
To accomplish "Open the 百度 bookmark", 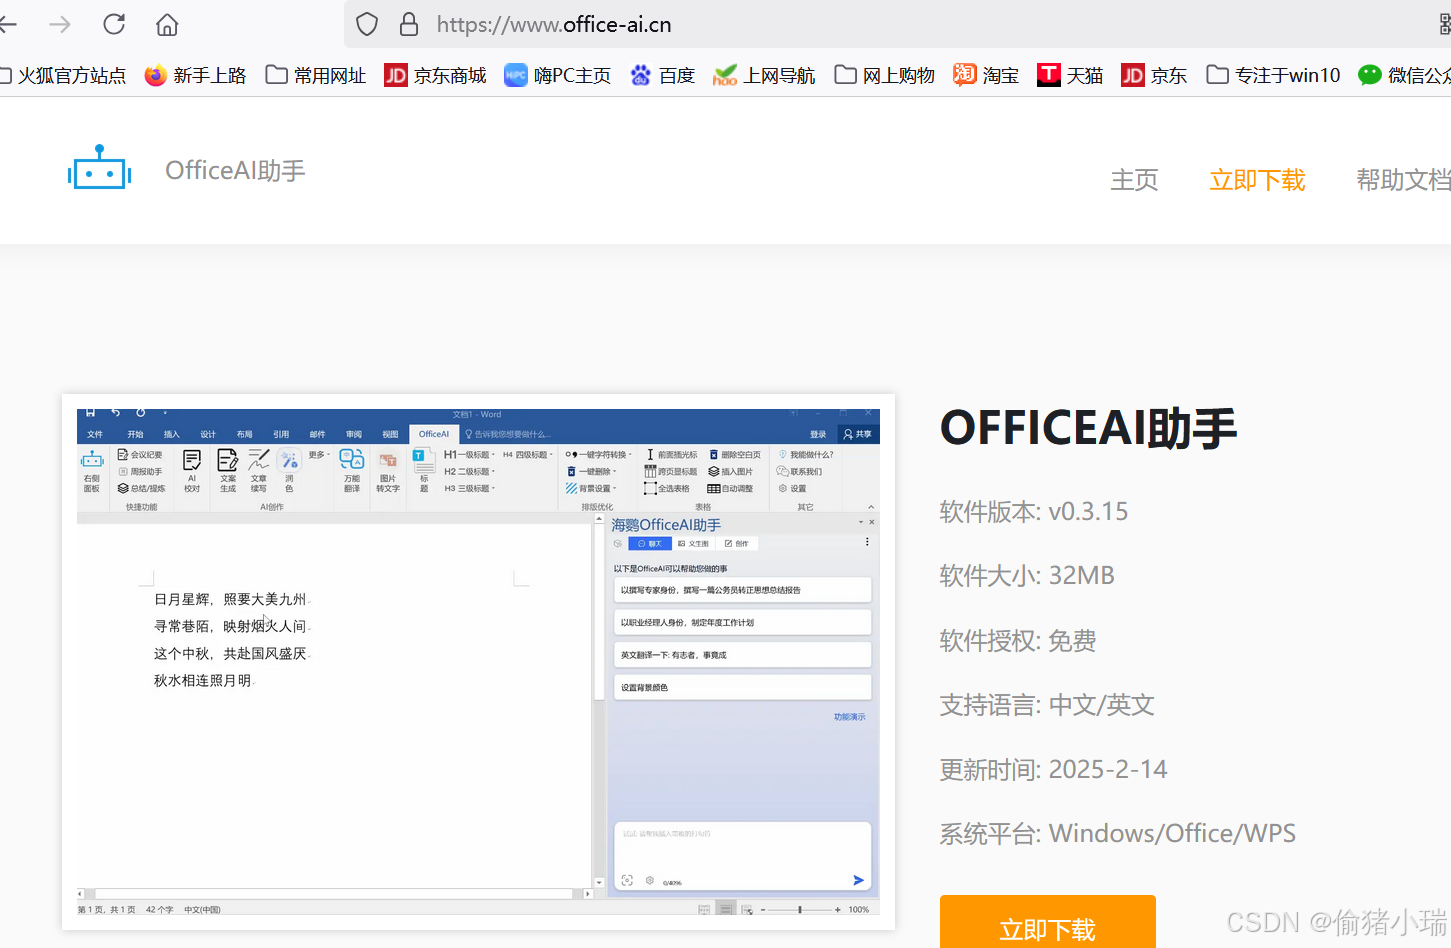I will (663, 75).
